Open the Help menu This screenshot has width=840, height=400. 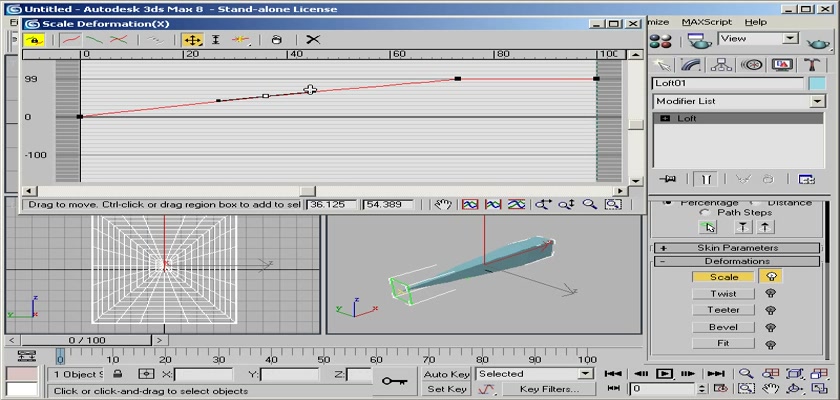point(756,22)
